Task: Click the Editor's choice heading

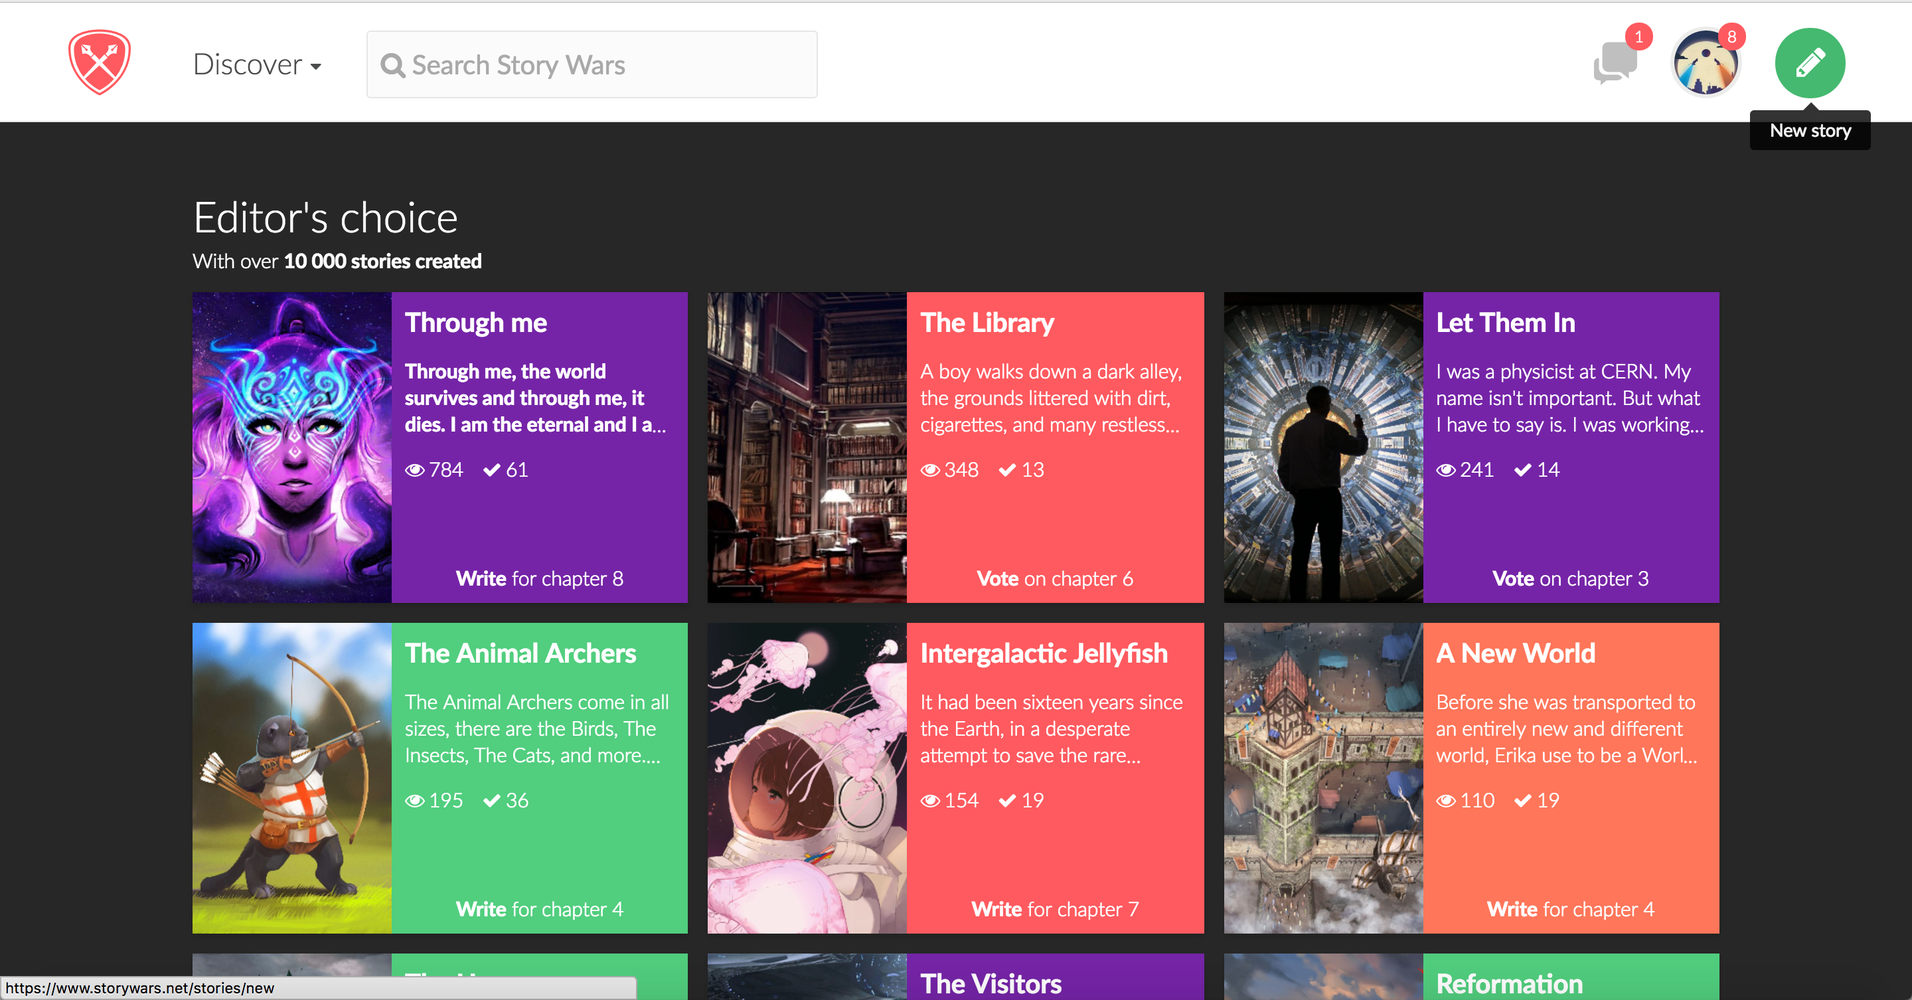Action: pyautogui.click(x=325, y=218)
